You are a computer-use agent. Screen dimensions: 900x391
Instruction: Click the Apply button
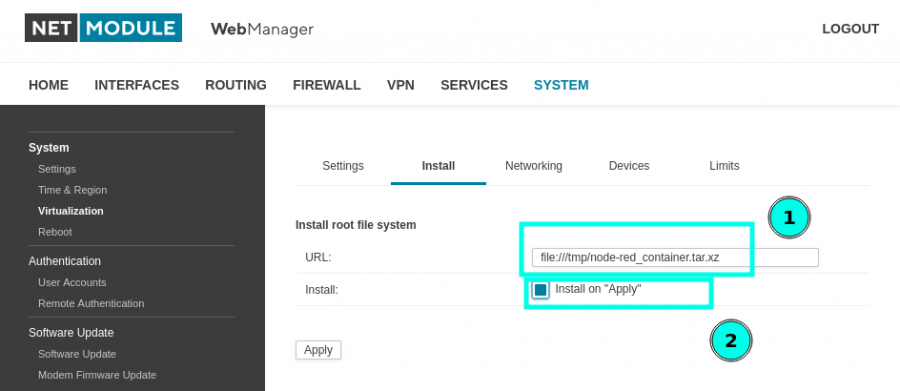click(318, 350)
